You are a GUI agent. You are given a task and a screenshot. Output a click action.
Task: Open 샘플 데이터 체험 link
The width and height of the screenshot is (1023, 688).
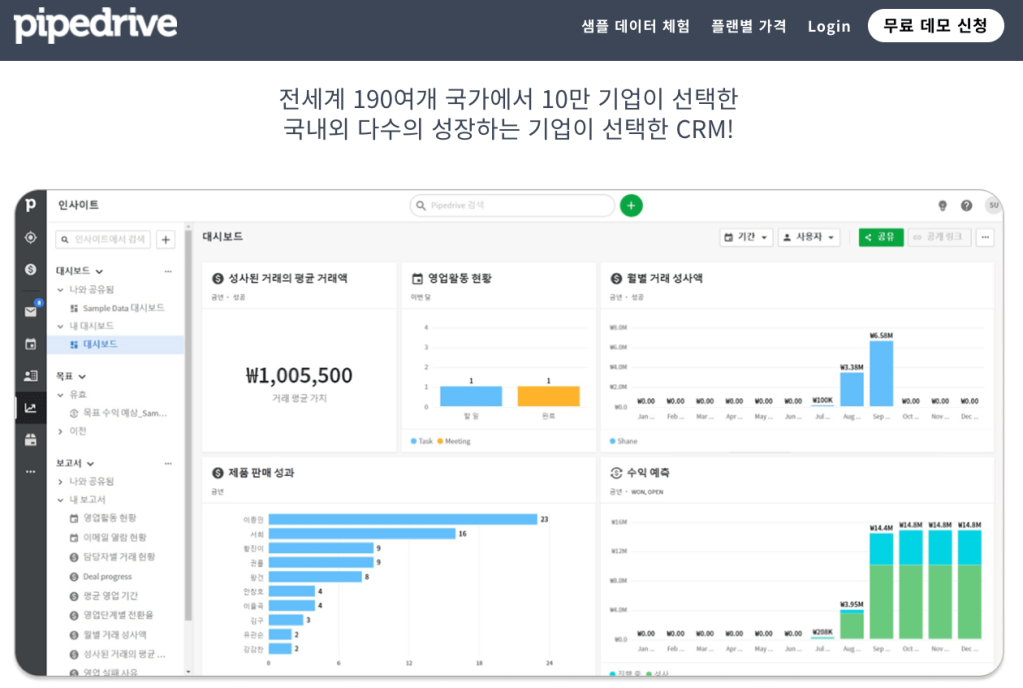pos(635,26)
